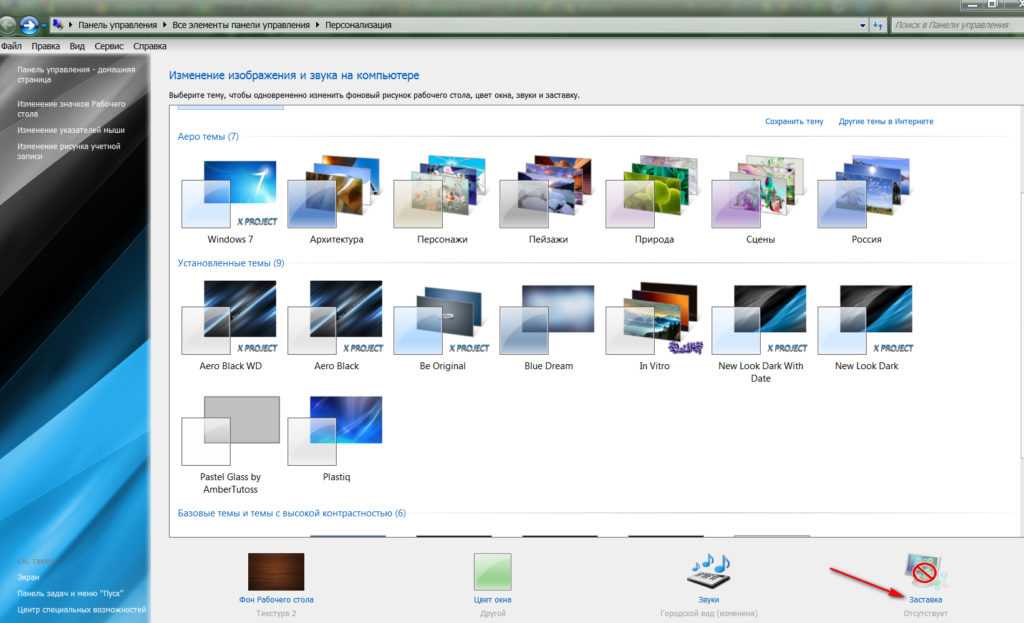Open Изменение указателей мыши sidebar link

click(71, 130)
